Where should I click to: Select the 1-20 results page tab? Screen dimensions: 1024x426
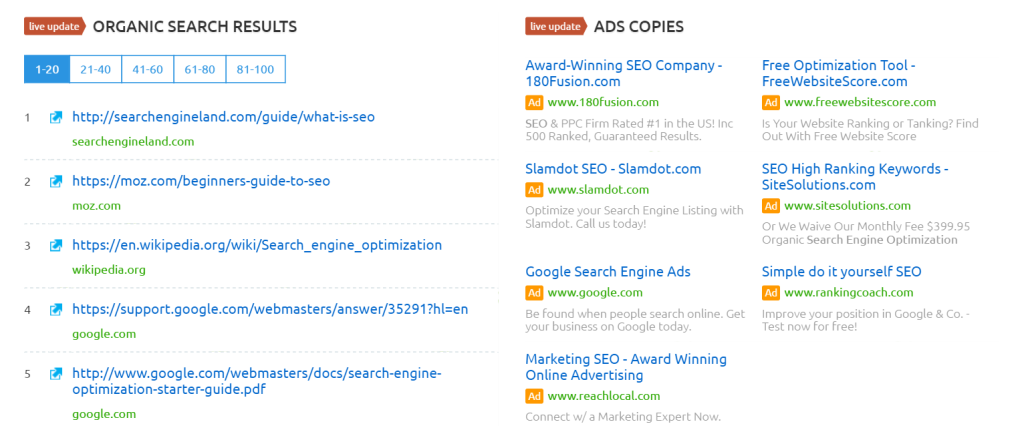47,69
